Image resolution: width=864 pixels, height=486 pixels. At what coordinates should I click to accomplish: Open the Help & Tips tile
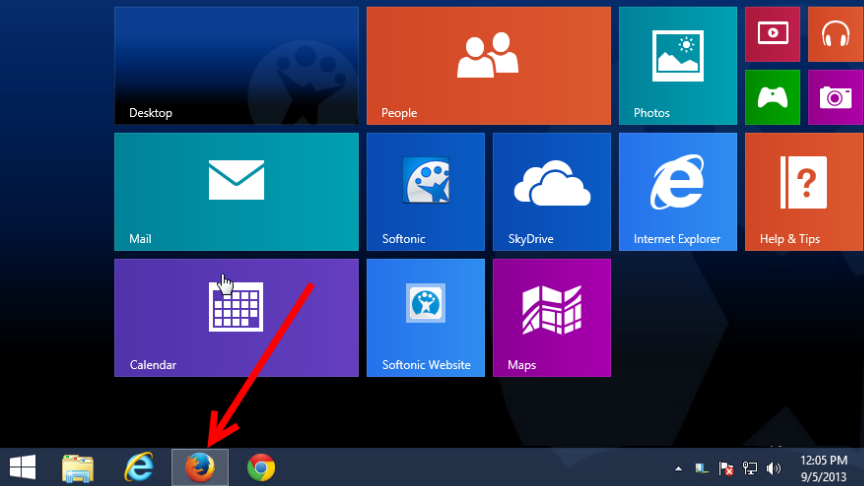(804, 191)
